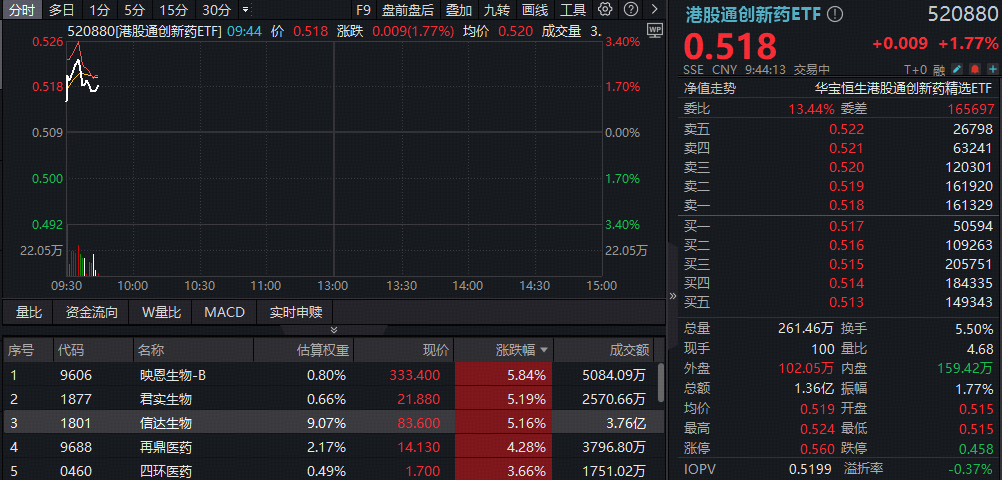The image size is (1002, 480).
Task: Click the 总量 value 261.46万
Action: point(806,329)
